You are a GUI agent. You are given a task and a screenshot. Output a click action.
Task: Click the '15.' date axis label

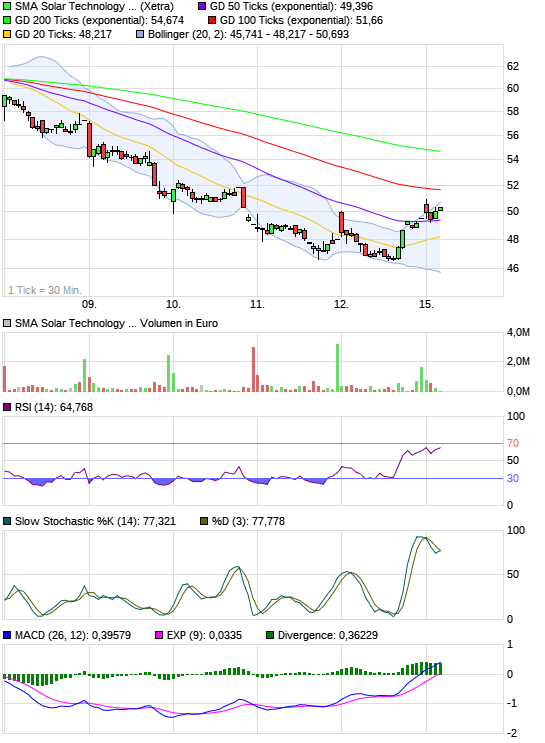(426, 304)
